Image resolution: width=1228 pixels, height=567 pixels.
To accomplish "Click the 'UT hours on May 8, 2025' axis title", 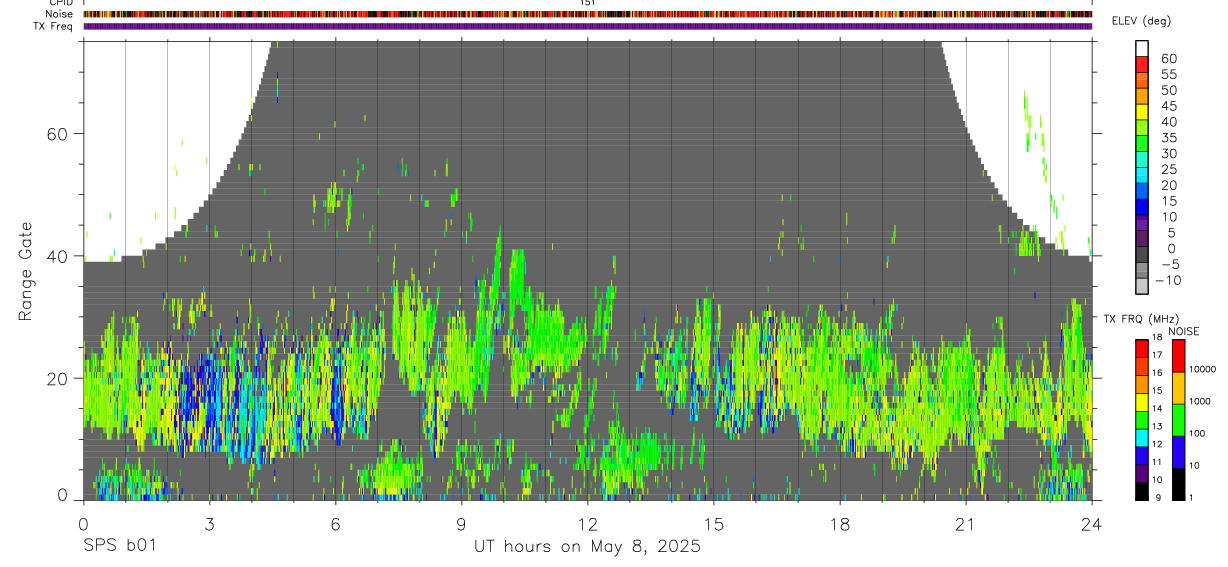I will tap(587, 547).
